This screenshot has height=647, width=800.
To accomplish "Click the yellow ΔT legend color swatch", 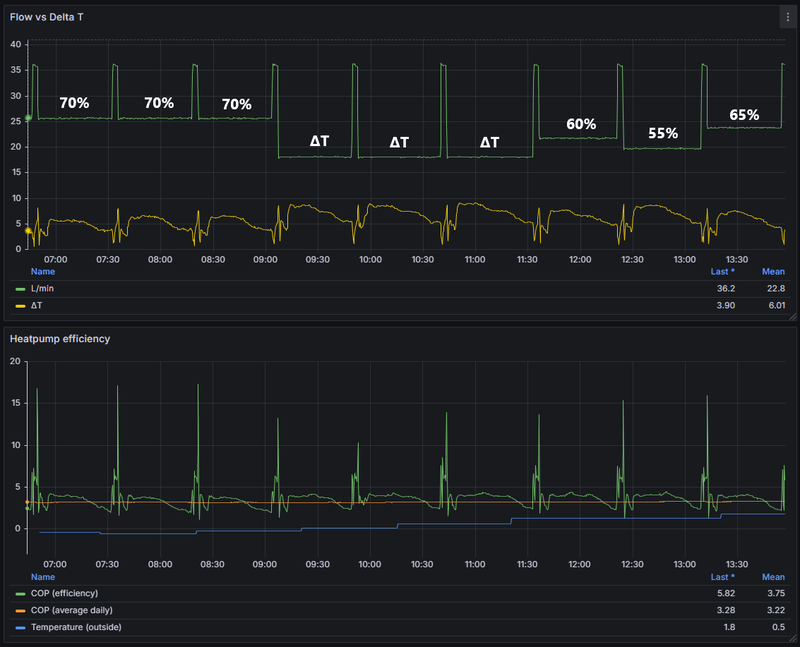I will 21,305.
